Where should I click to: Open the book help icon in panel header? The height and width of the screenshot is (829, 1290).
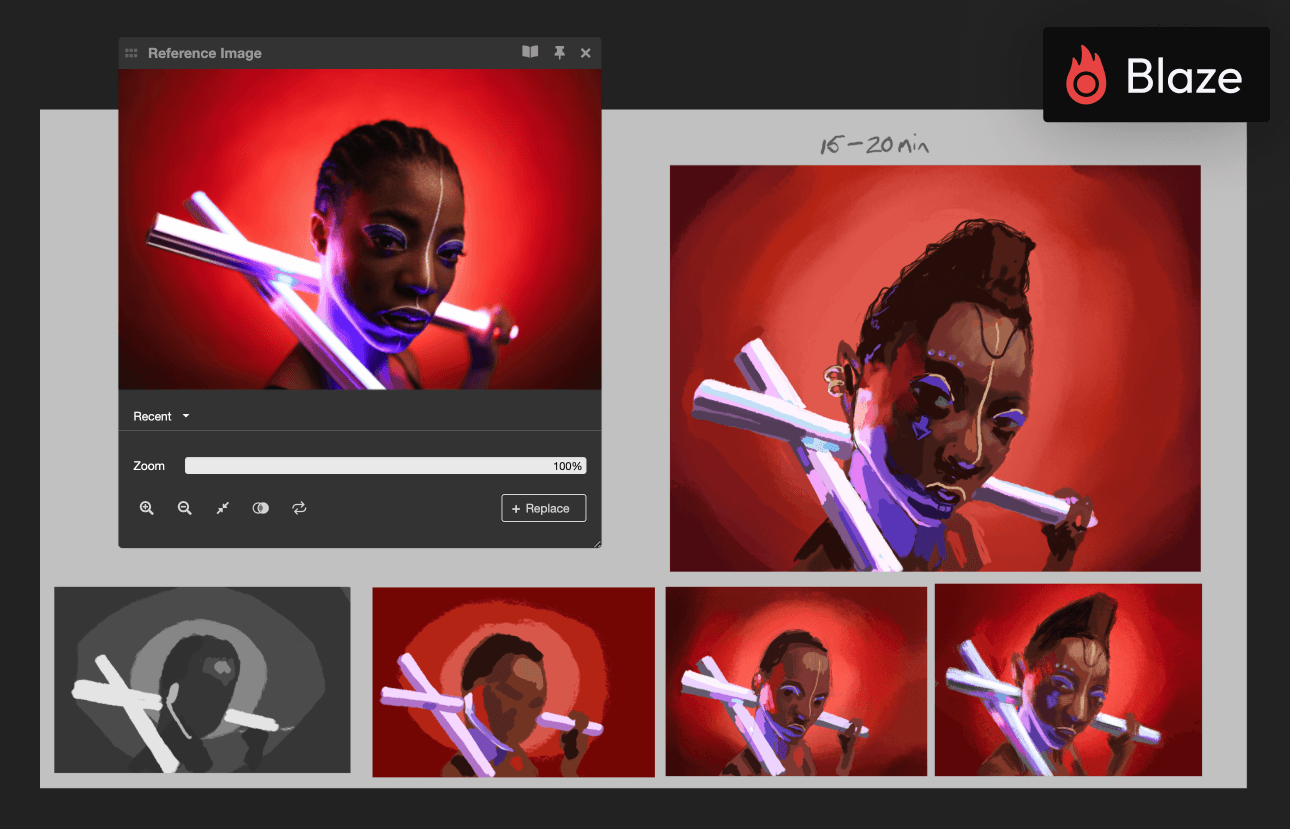pyautogui.click(x=530, y=53)
